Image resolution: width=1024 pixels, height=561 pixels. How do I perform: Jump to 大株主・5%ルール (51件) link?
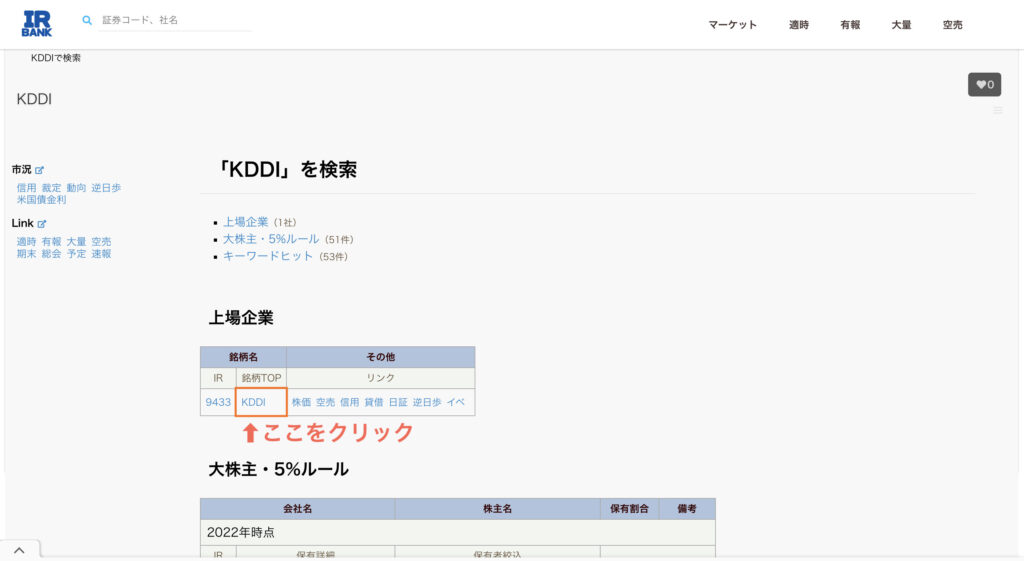point(271,239)
